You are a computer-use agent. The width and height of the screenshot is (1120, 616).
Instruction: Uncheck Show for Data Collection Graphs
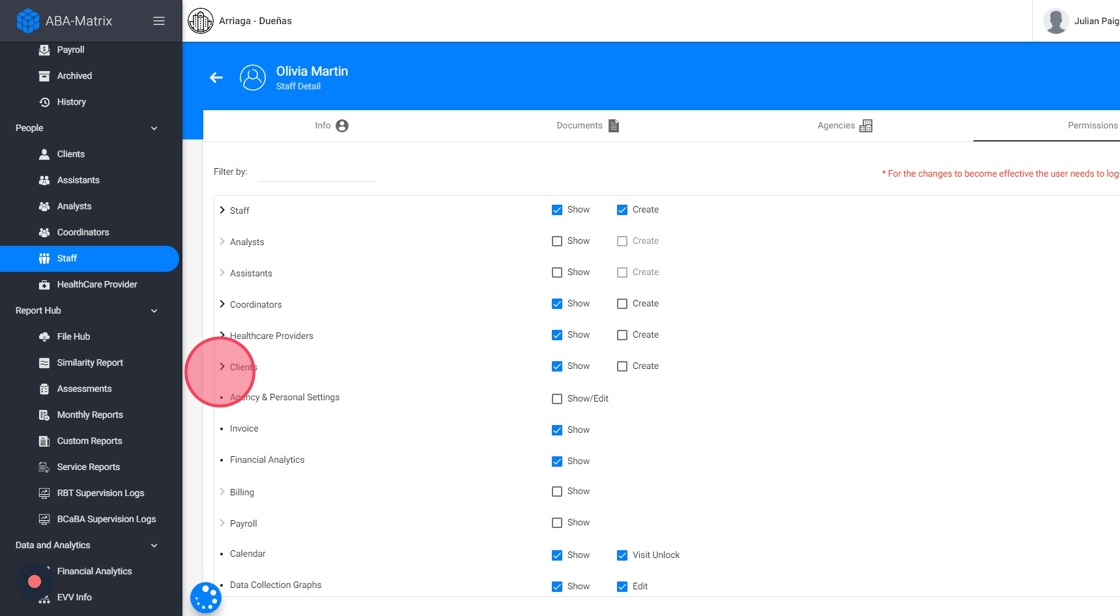[x=557, y=587]
